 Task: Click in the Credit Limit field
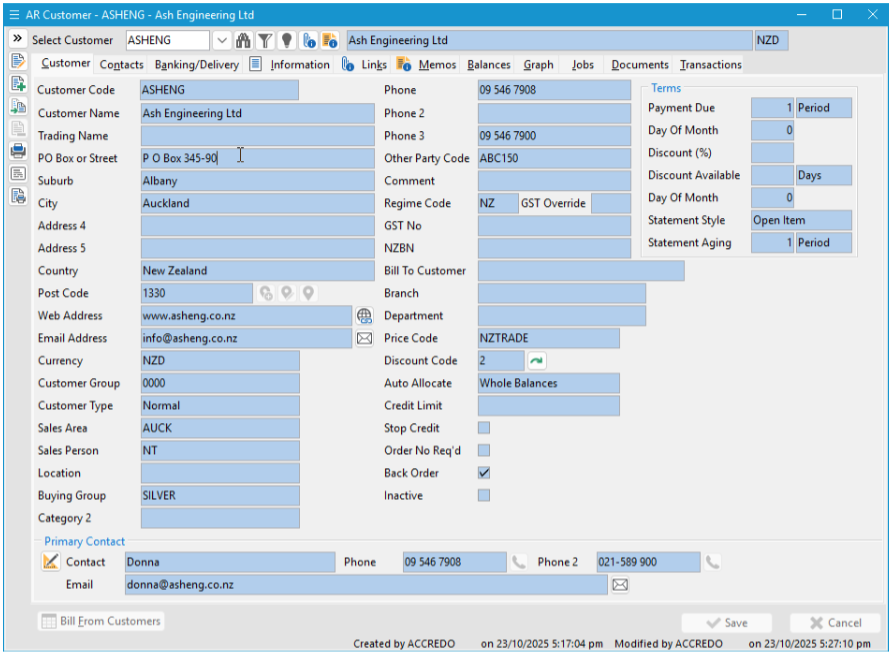[548, 405]
